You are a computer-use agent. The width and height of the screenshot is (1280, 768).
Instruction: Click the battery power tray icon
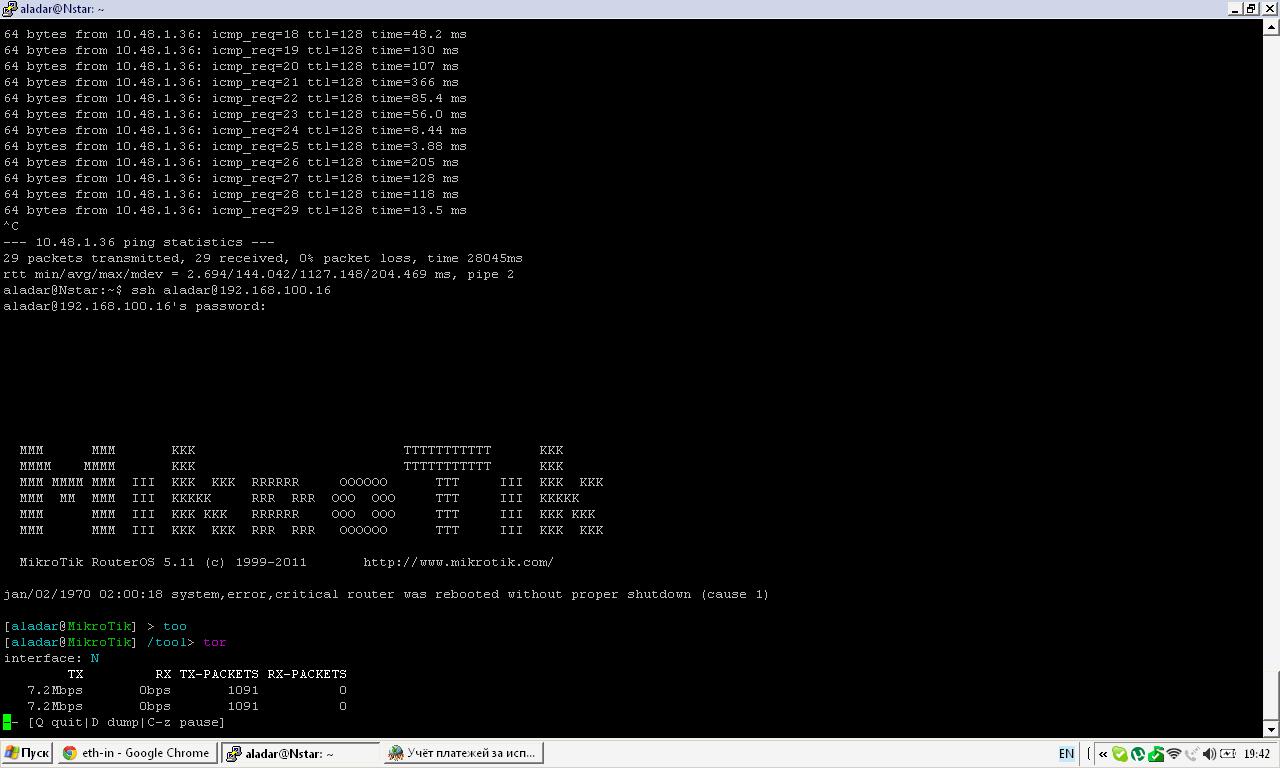point(1228,754)
